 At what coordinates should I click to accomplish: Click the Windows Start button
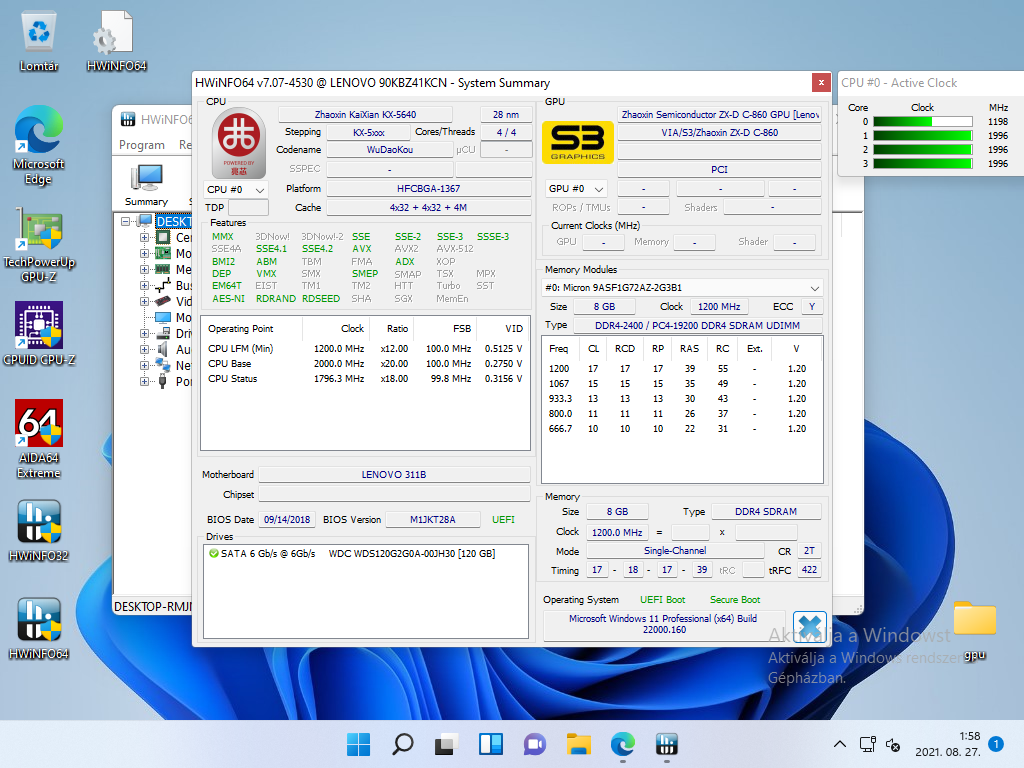pyautogui.click(x=358, y=744)
